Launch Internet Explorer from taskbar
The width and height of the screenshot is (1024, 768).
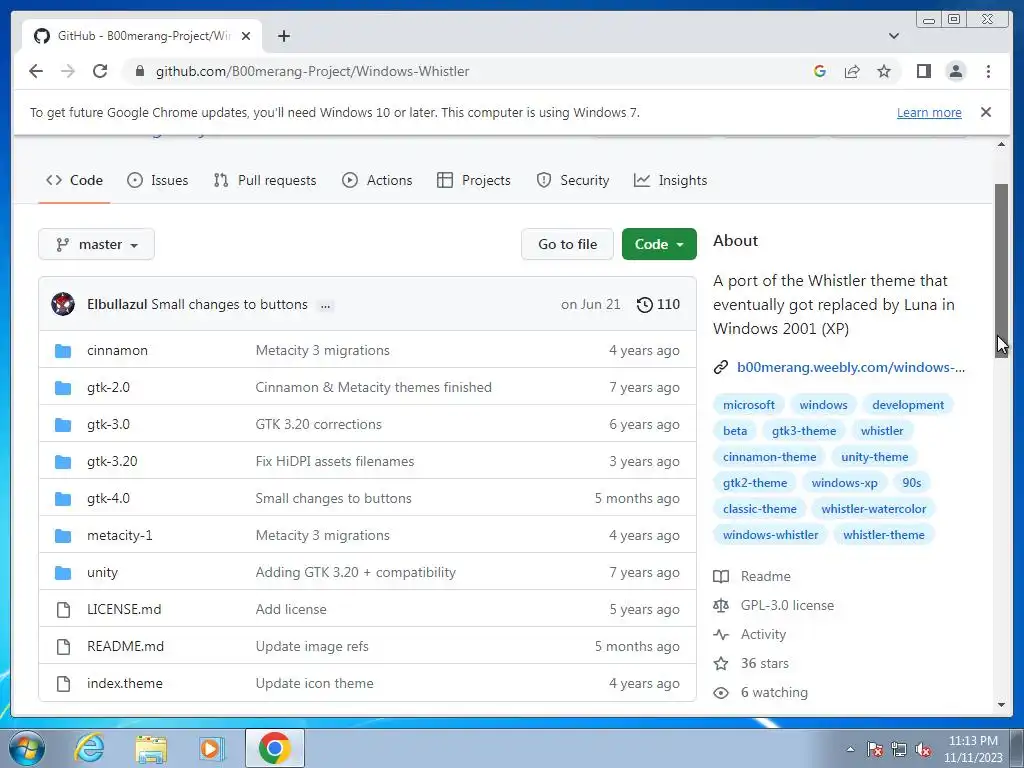pos(89,748)
